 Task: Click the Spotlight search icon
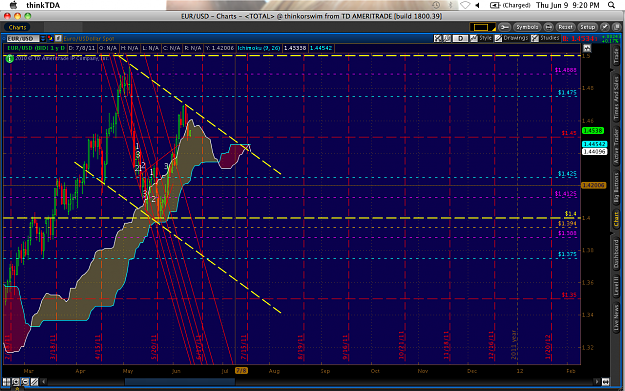pos(611,5)
